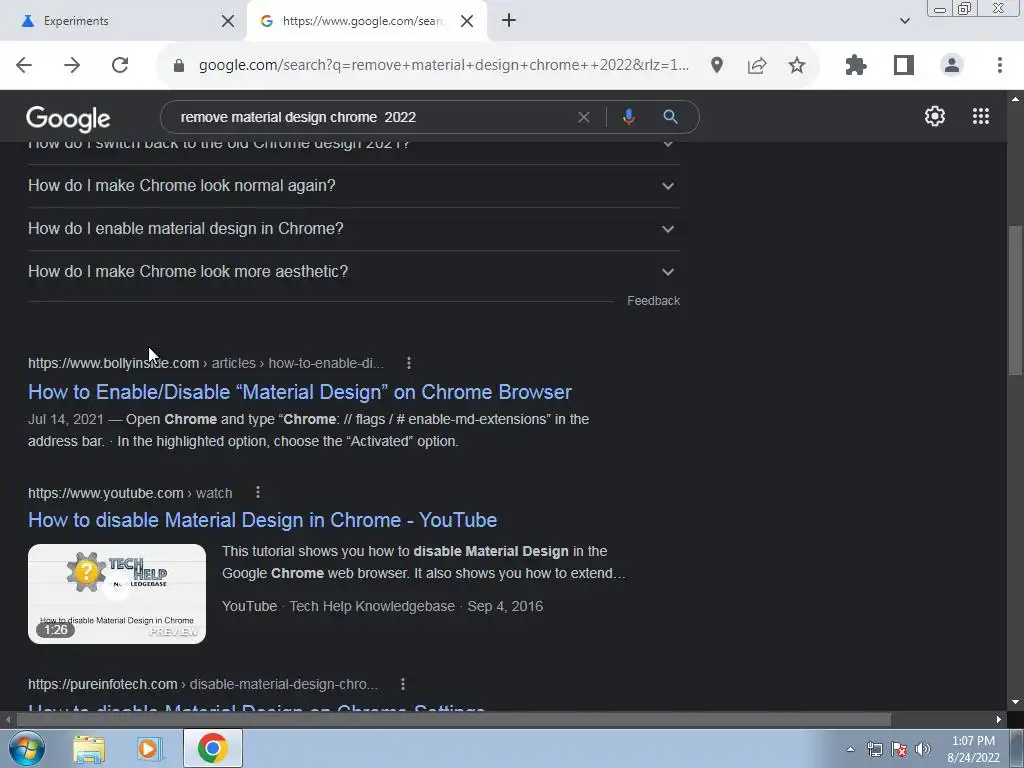This screenshot has width=1024, height=768.
Task: Open the bollyinside.com URL breadcrumb
Action: (x=206, y=363)
